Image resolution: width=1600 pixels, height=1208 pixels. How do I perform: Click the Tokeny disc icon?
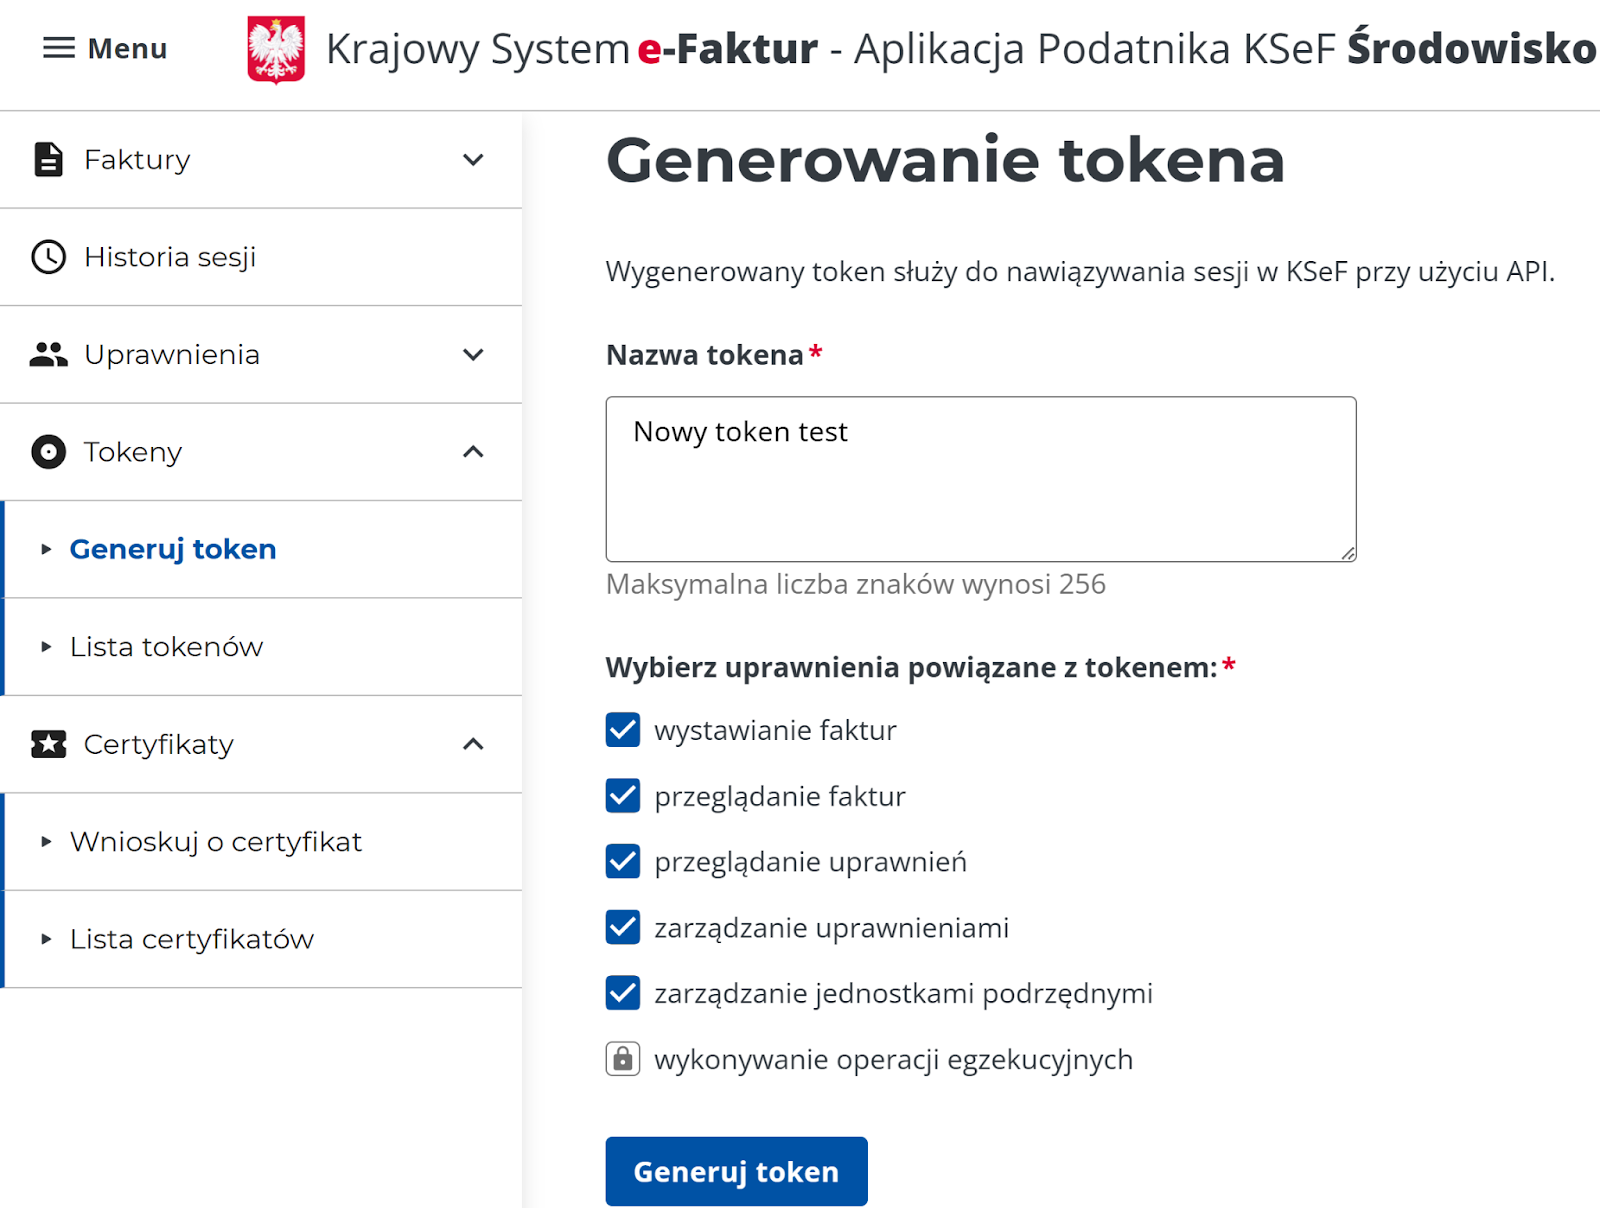pos(48,452)
